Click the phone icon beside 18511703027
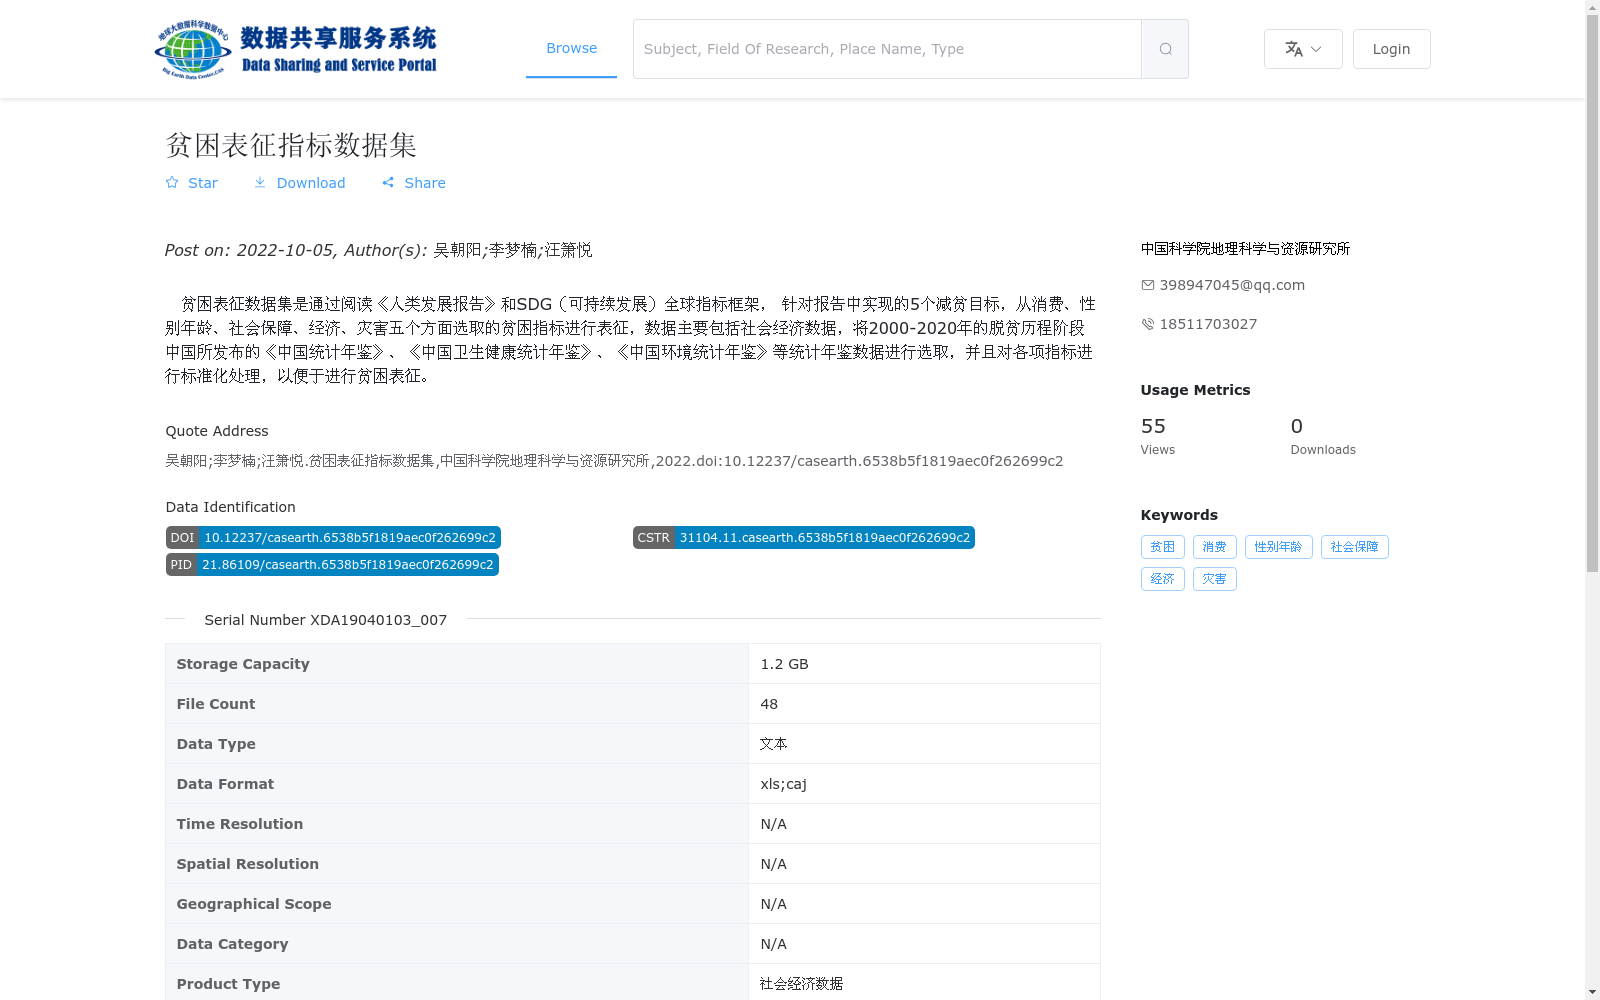 tap(1147, 324)
